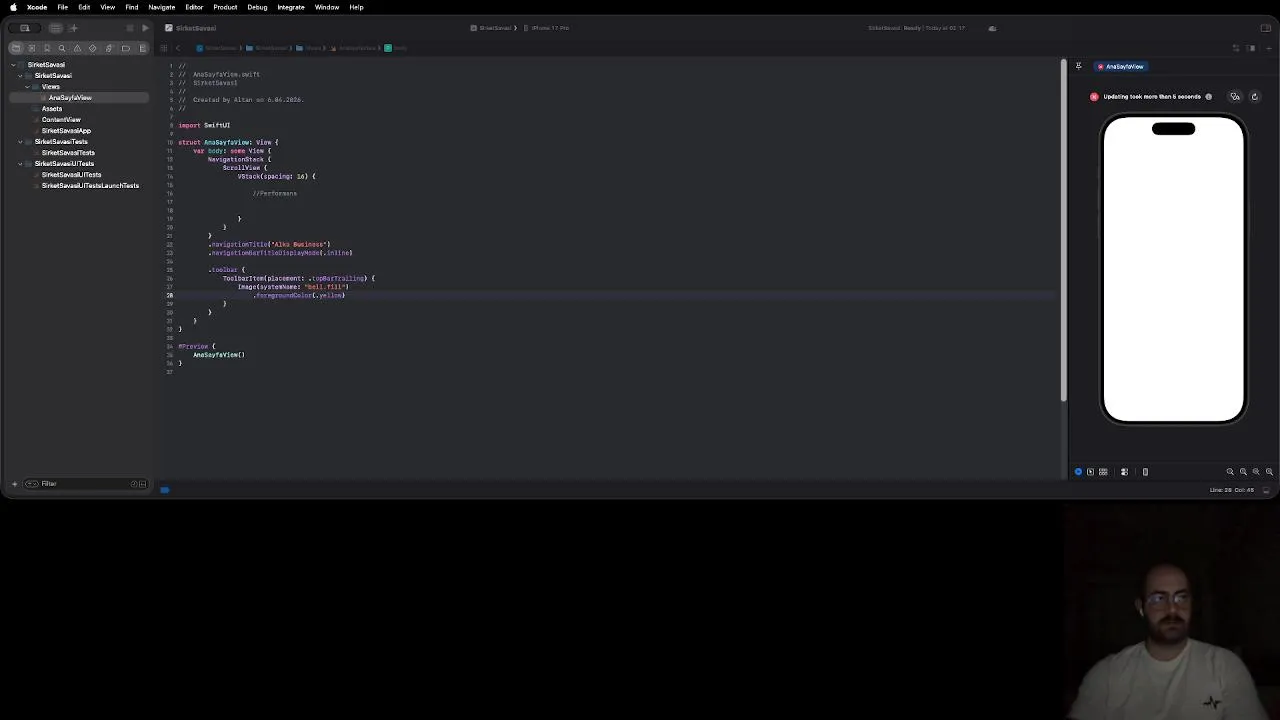Open the Integrate menu

pyautogui.click(x=291, y=7)
